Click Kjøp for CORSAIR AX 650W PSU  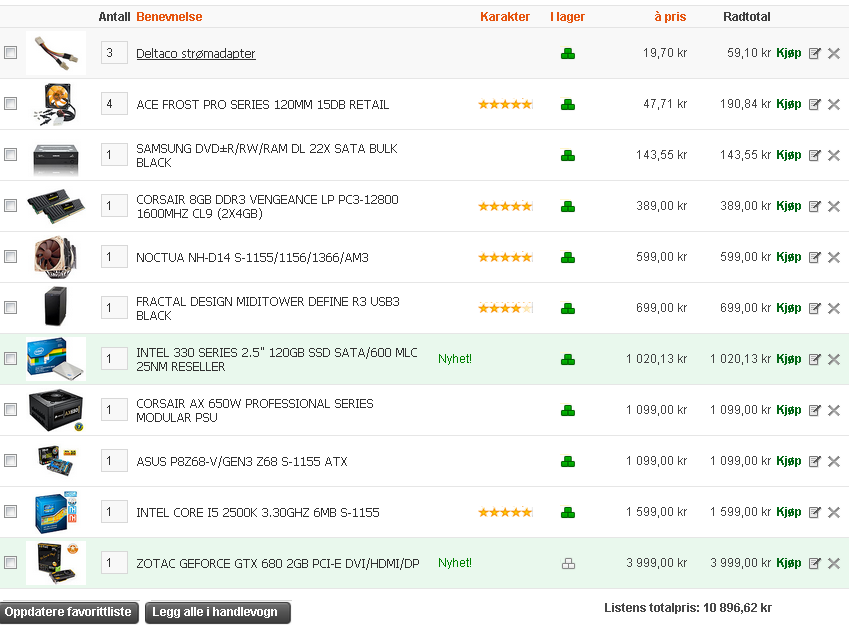pos(788,410)
